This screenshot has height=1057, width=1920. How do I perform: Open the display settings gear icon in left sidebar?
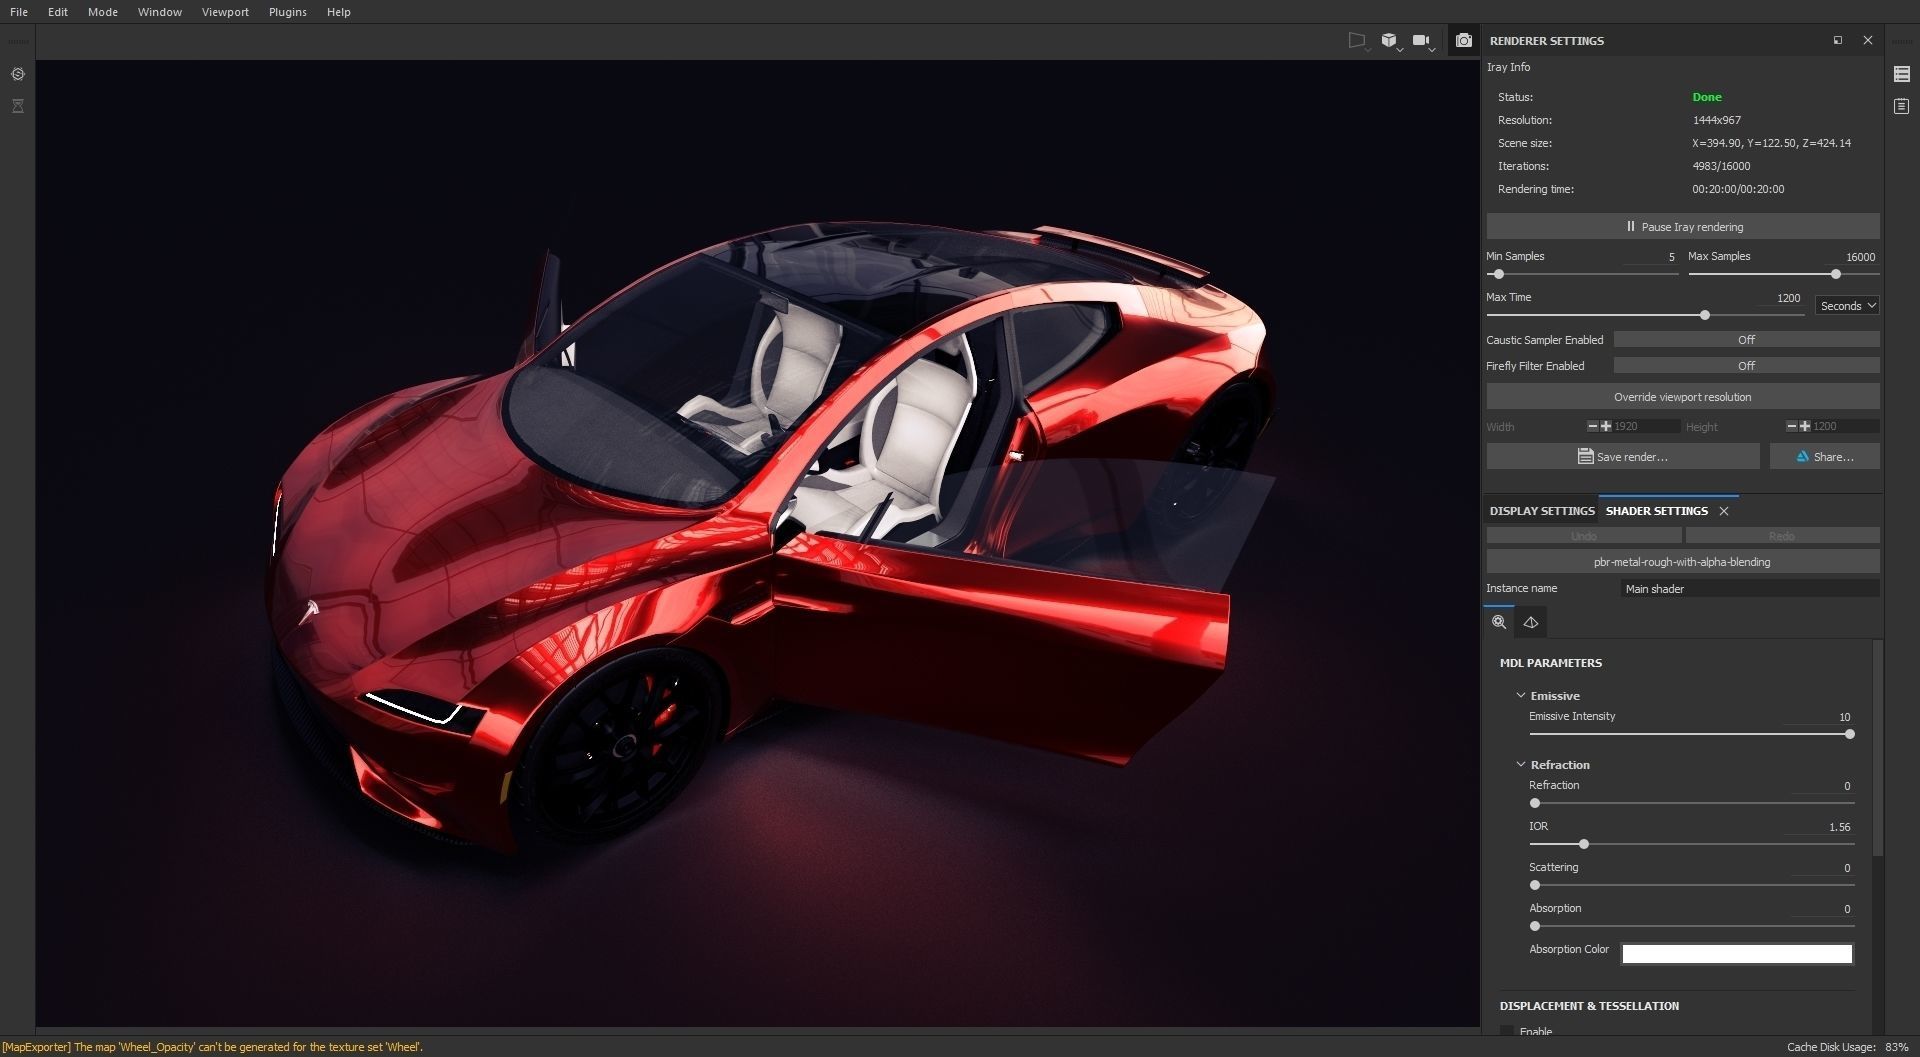pyautogui.click(x=17, y=74)
